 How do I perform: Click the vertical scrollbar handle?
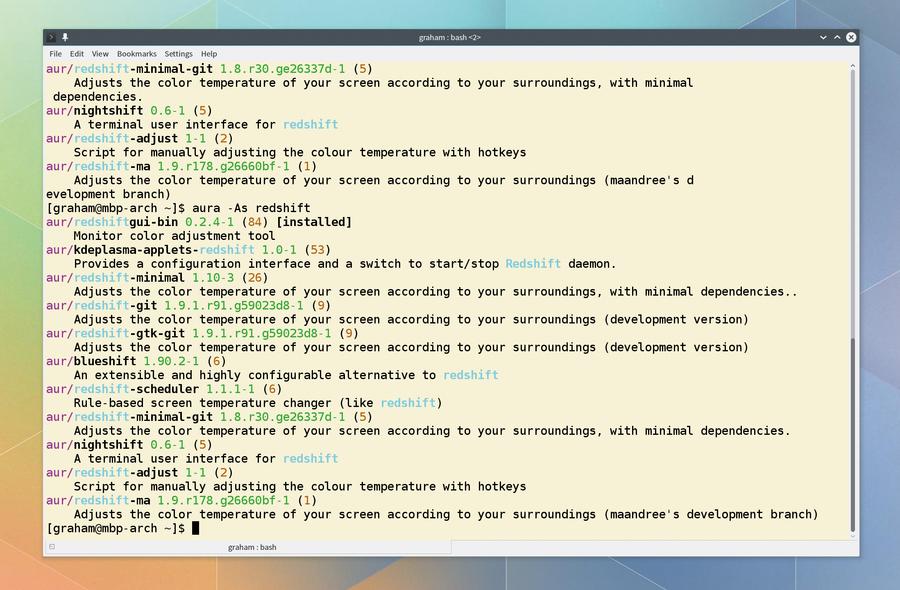click(853, 434)
